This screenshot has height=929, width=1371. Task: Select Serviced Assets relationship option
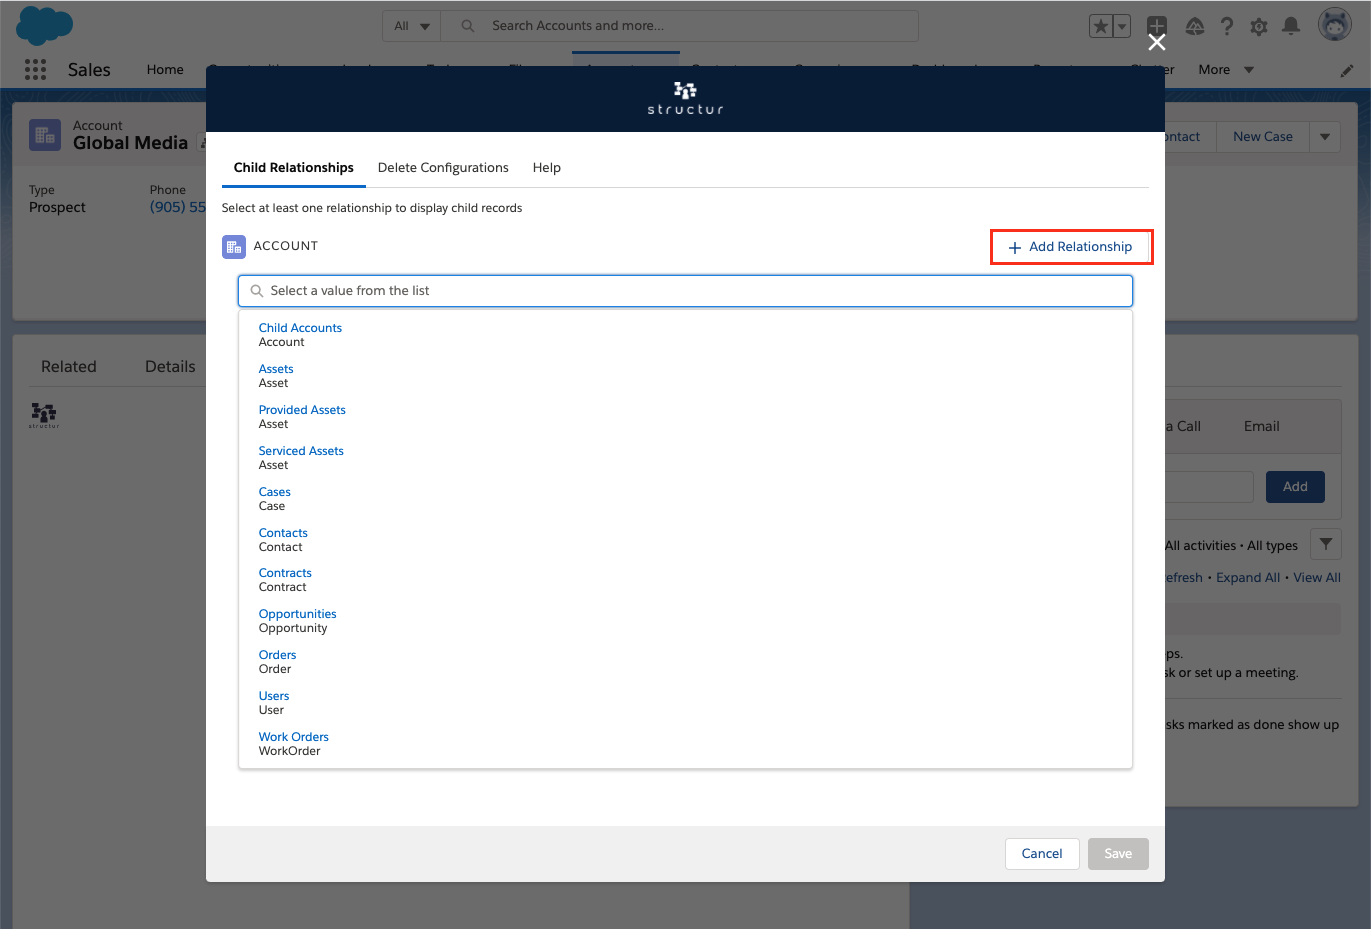pos(685,458)
